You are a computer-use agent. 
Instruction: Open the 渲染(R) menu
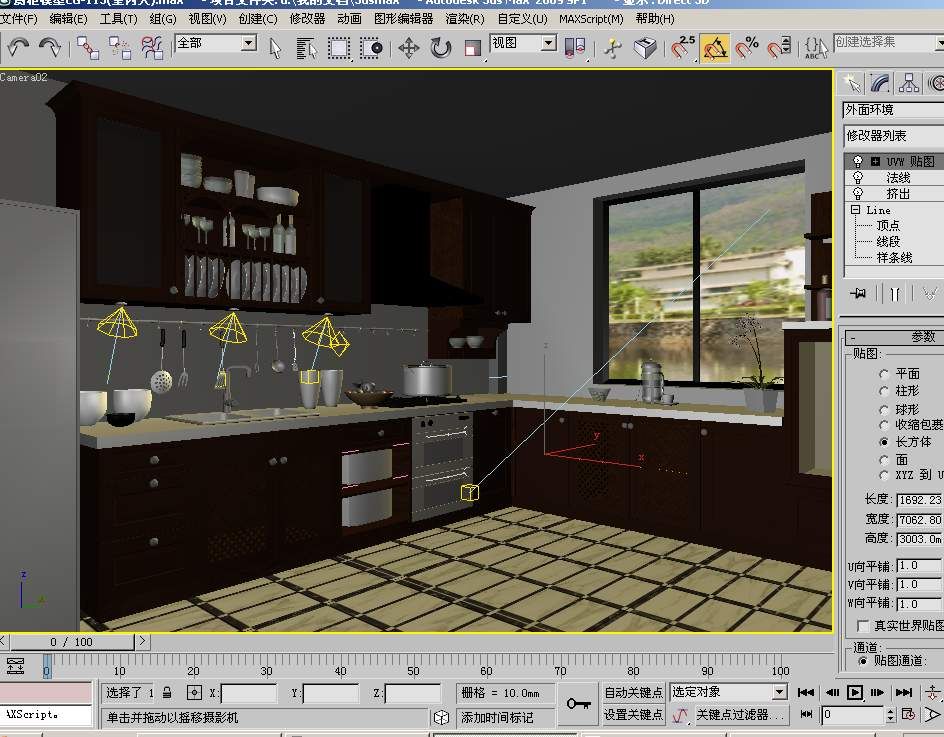(465, 19)
